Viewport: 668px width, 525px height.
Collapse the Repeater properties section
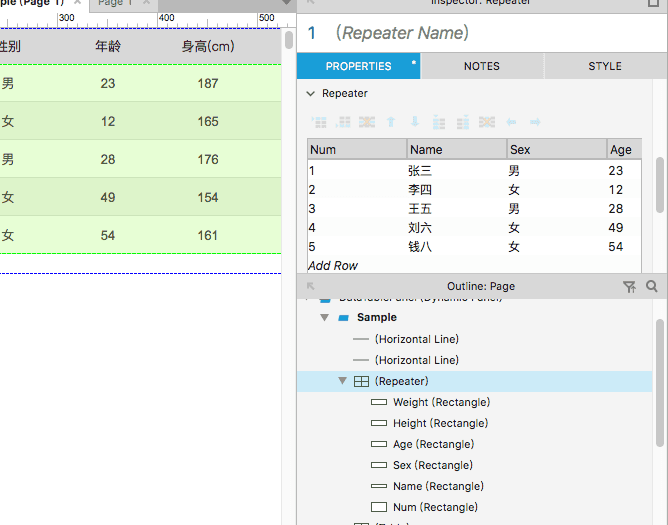[311, 94]
